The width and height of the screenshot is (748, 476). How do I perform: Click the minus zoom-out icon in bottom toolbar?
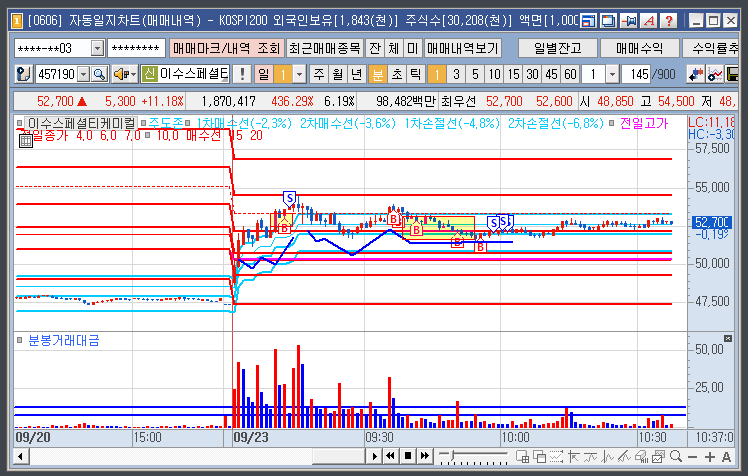693,457
